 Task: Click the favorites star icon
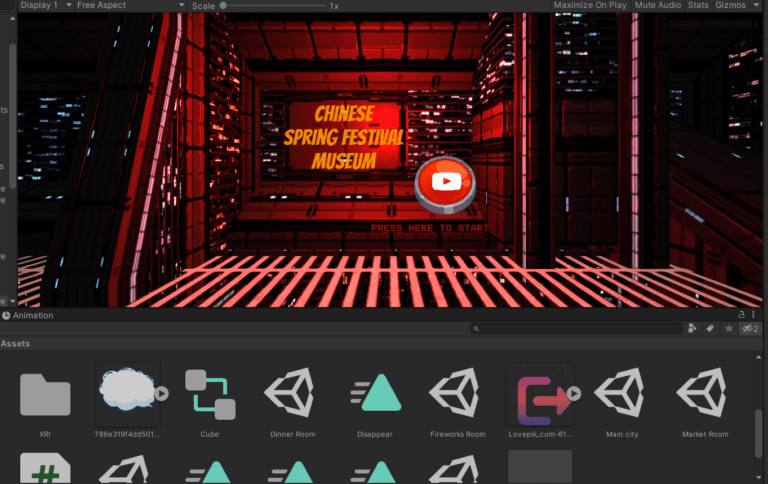729,329
